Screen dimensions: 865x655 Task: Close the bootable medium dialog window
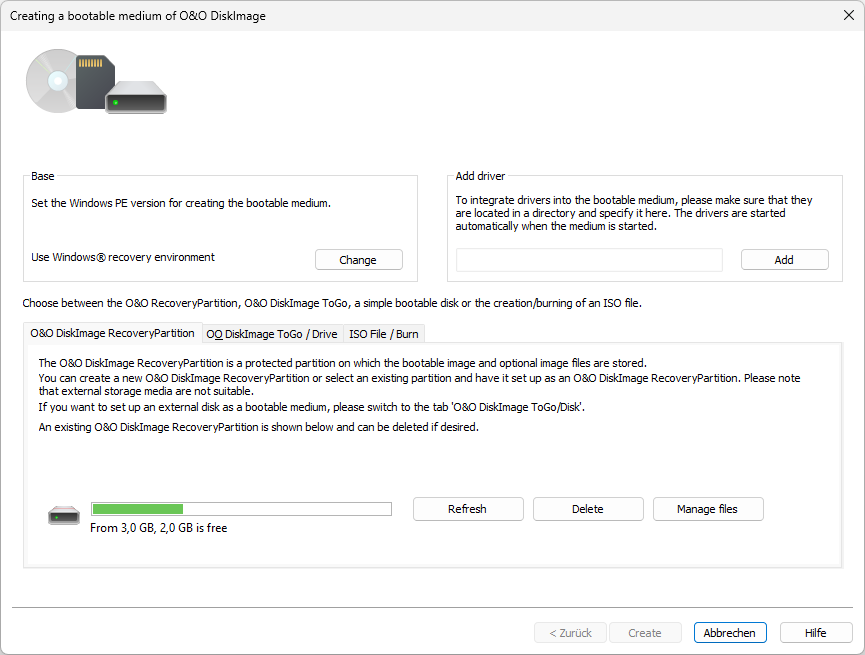(847, 16)
